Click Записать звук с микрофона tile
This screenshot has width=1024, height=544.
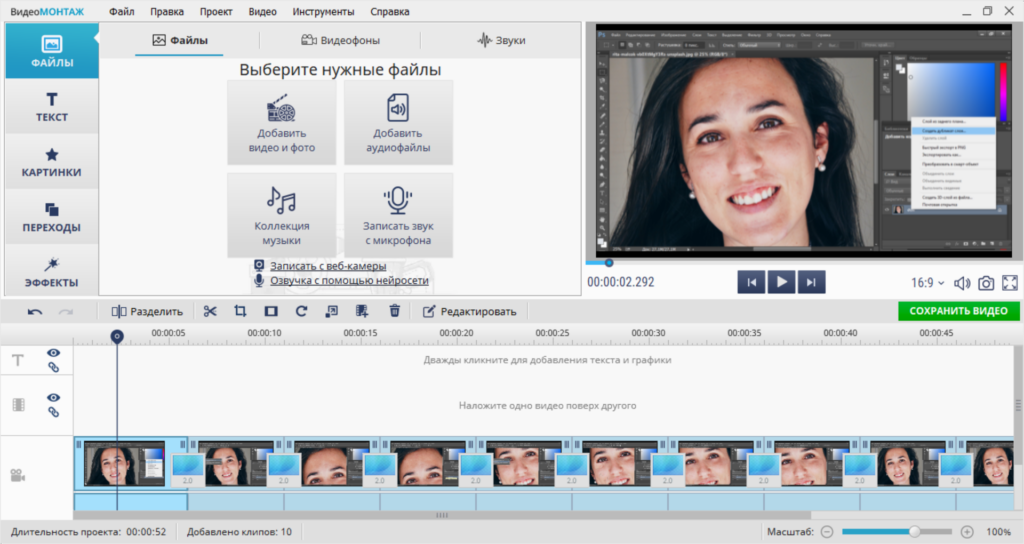point(398,216)
